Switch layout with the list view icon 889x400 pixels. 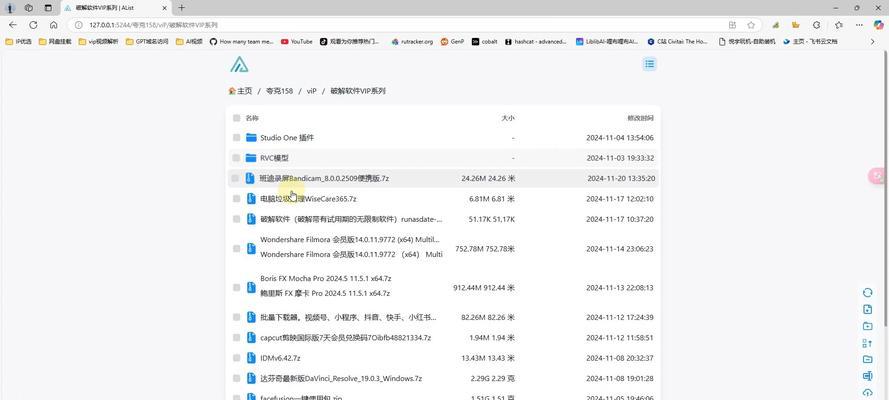(649, 64)
